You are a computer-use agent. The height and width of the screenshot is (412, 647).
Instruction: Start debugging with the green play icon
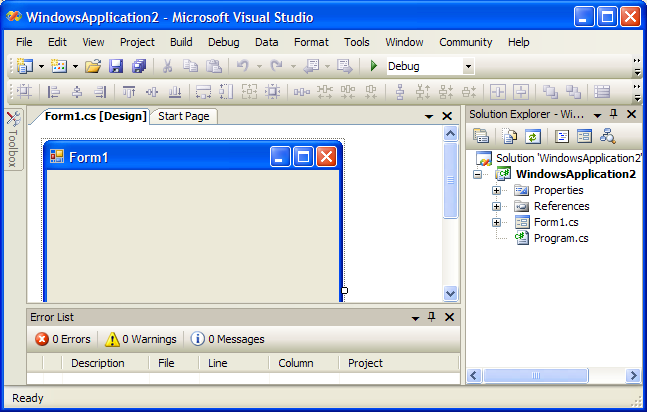373,66
